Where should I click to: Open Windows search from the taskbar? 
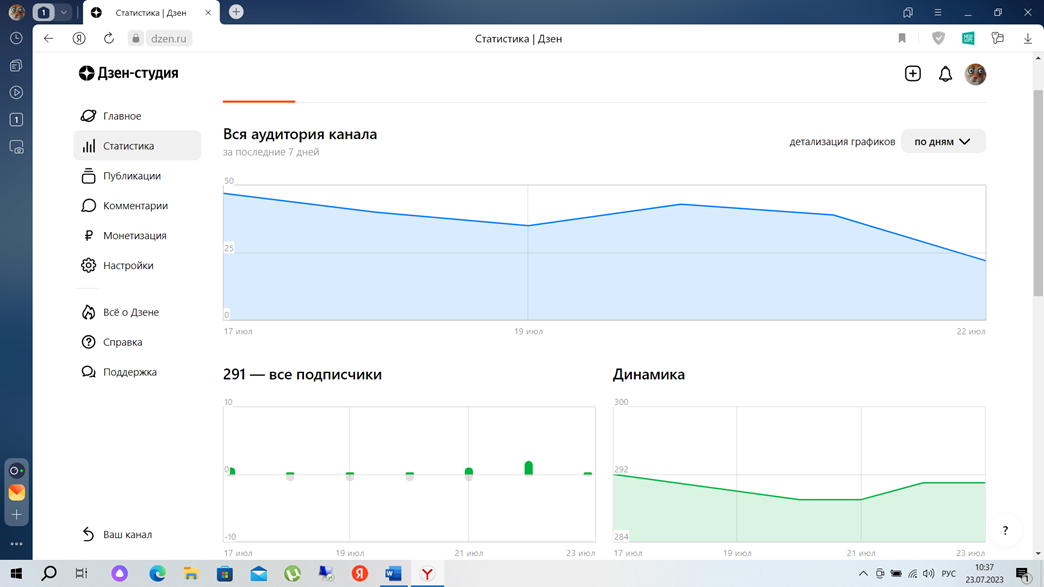pyautogui.click(x=49, y=573)
